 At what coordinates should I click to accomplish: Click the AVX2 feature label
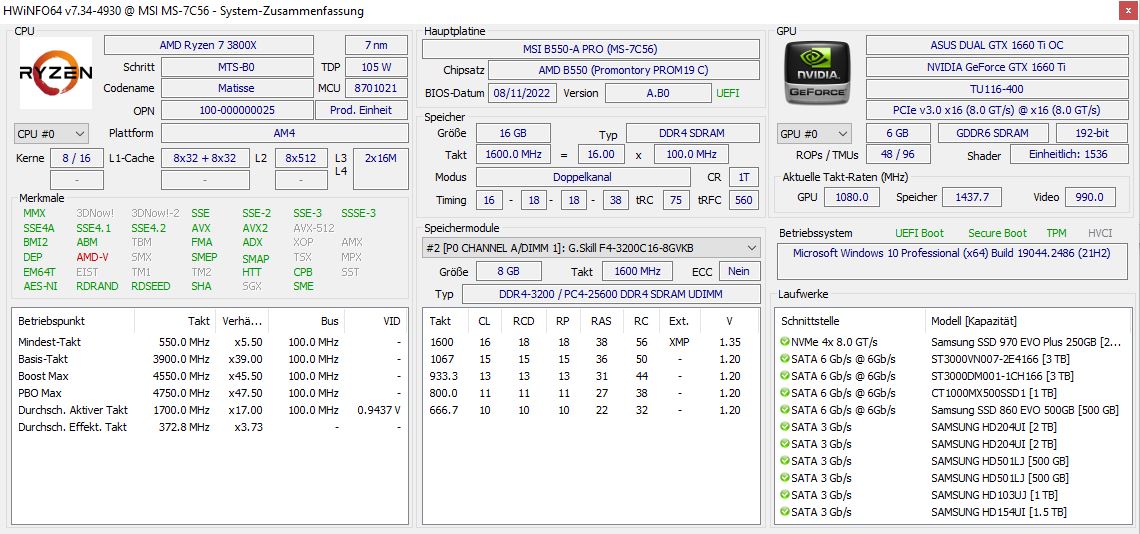255,228
